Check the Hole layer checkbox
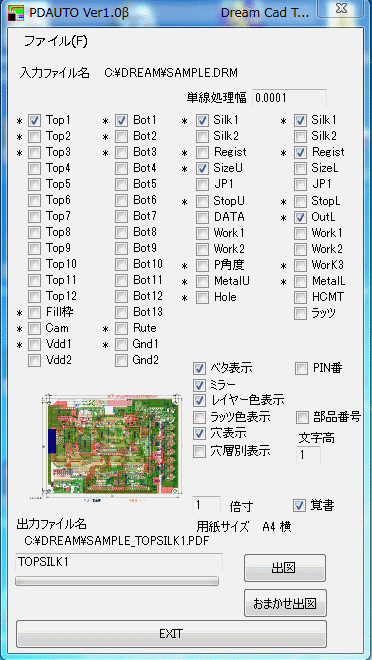 (x=202, y=297)
